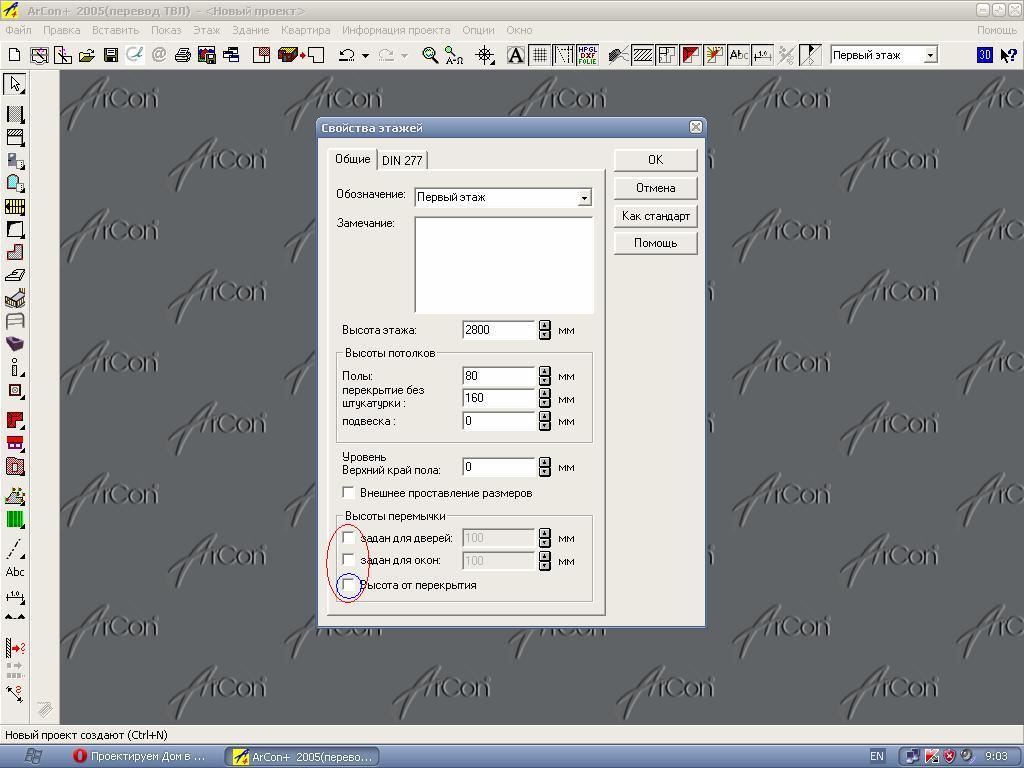Screen dimensions: 1024x768
Task: Click the HPGL DXF Folie icon
Action: click(587, 56)
